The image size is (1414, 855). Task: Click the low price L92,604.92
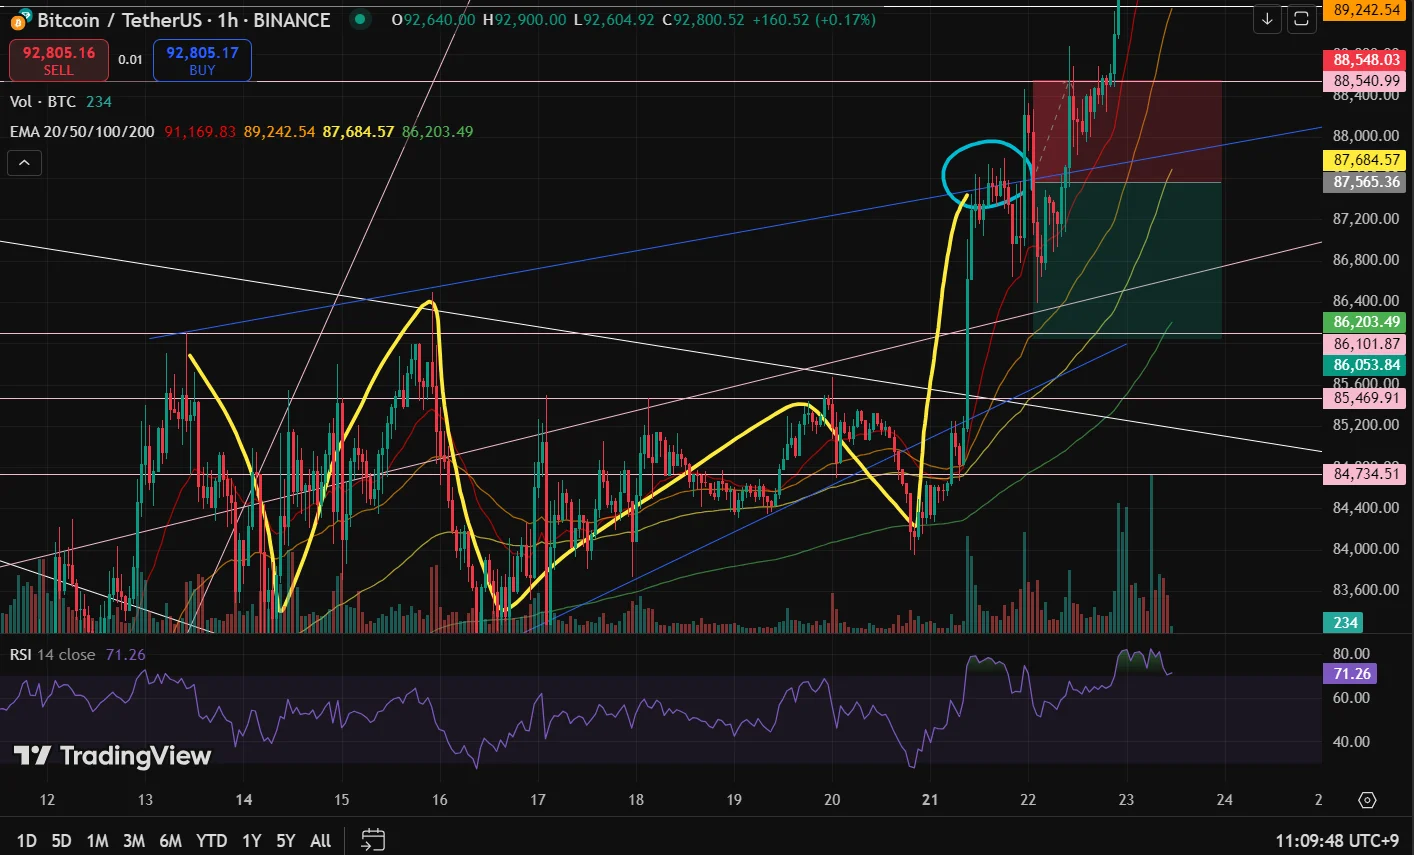614,20
